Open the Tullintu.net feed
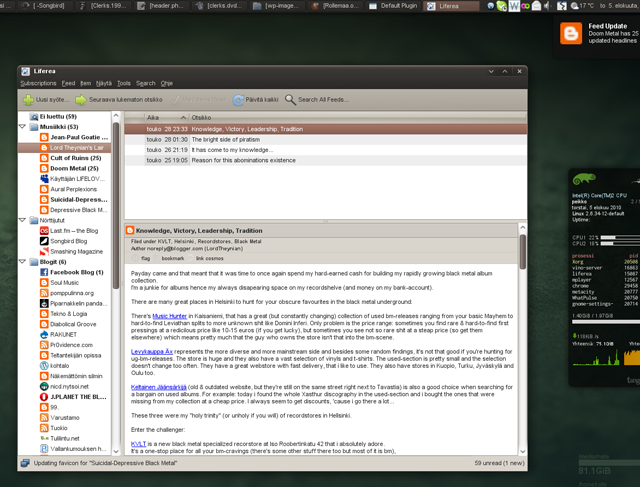The image size is (640, 487). point(64,438)
